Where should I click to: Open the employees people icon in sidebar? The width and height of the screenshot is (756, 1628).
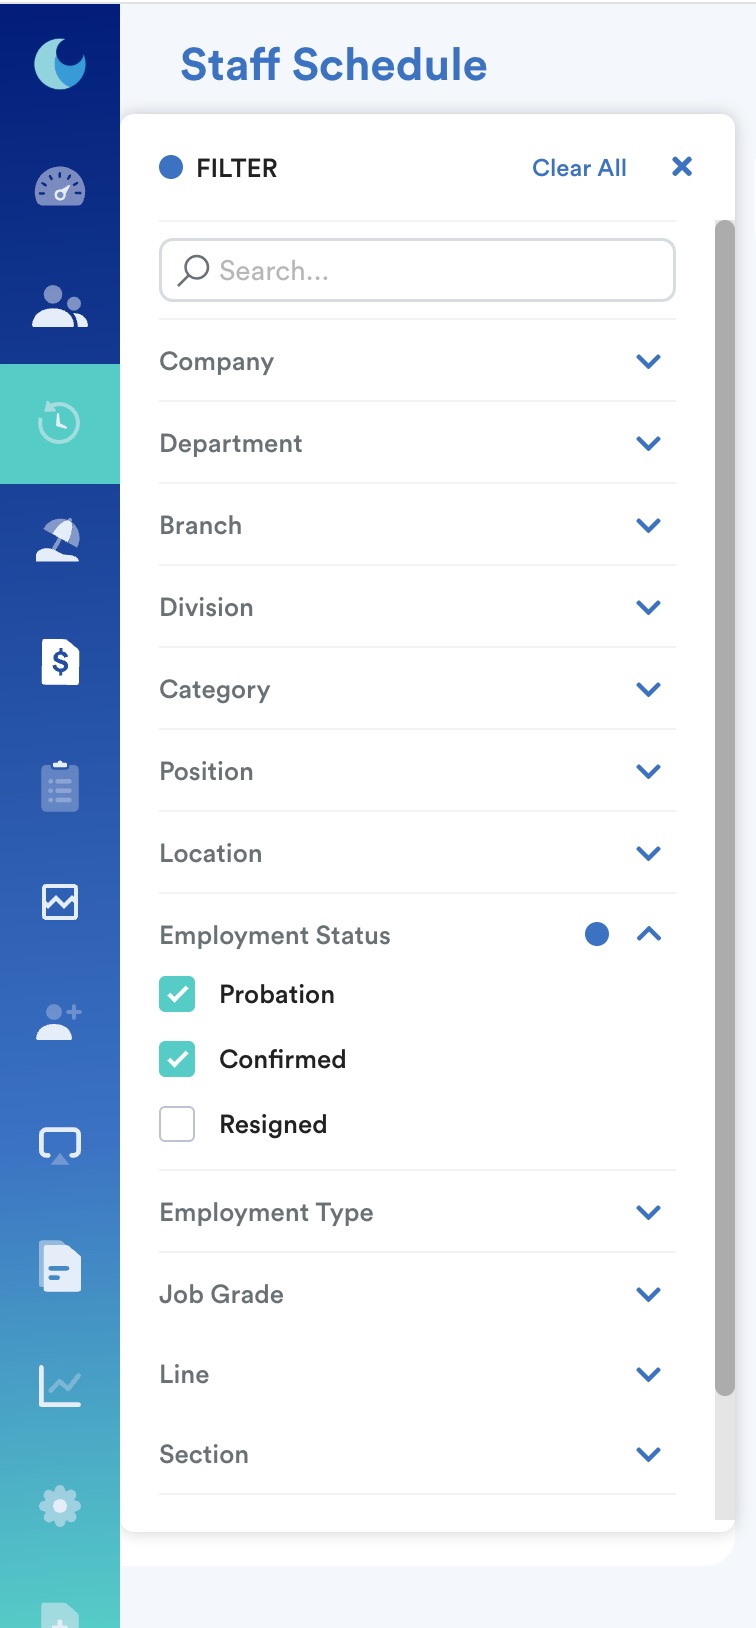pos(60,306)
